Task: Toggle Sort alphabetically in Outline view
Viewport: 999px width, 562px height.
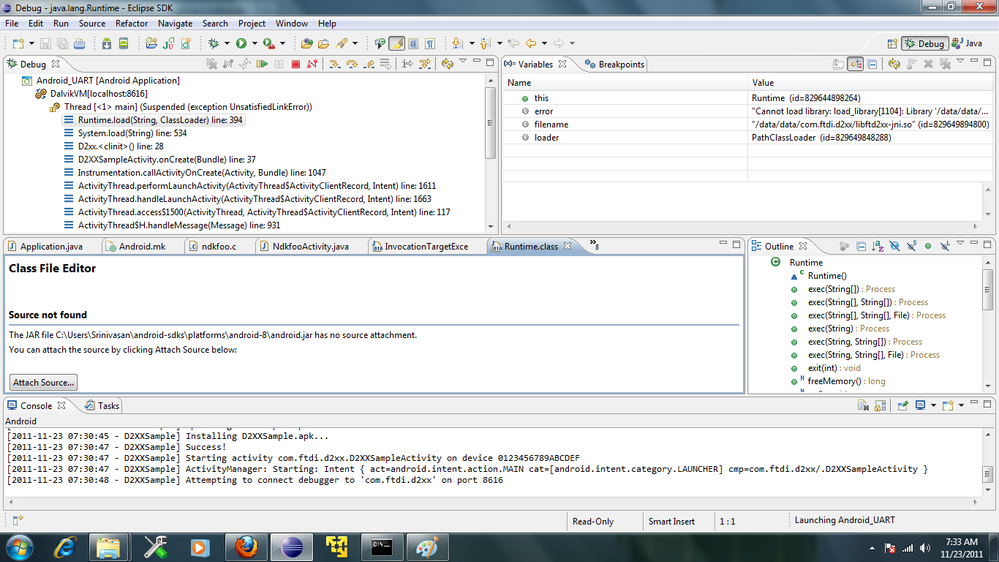Action: pyautogui.click(x=878, y=246)
